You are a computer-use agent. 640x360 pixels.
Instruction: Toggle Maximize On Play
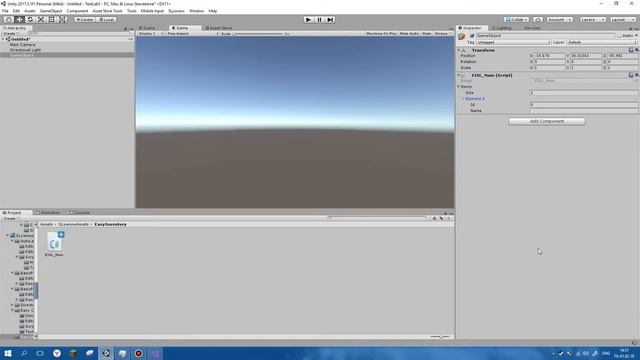[x=381, y=33]
